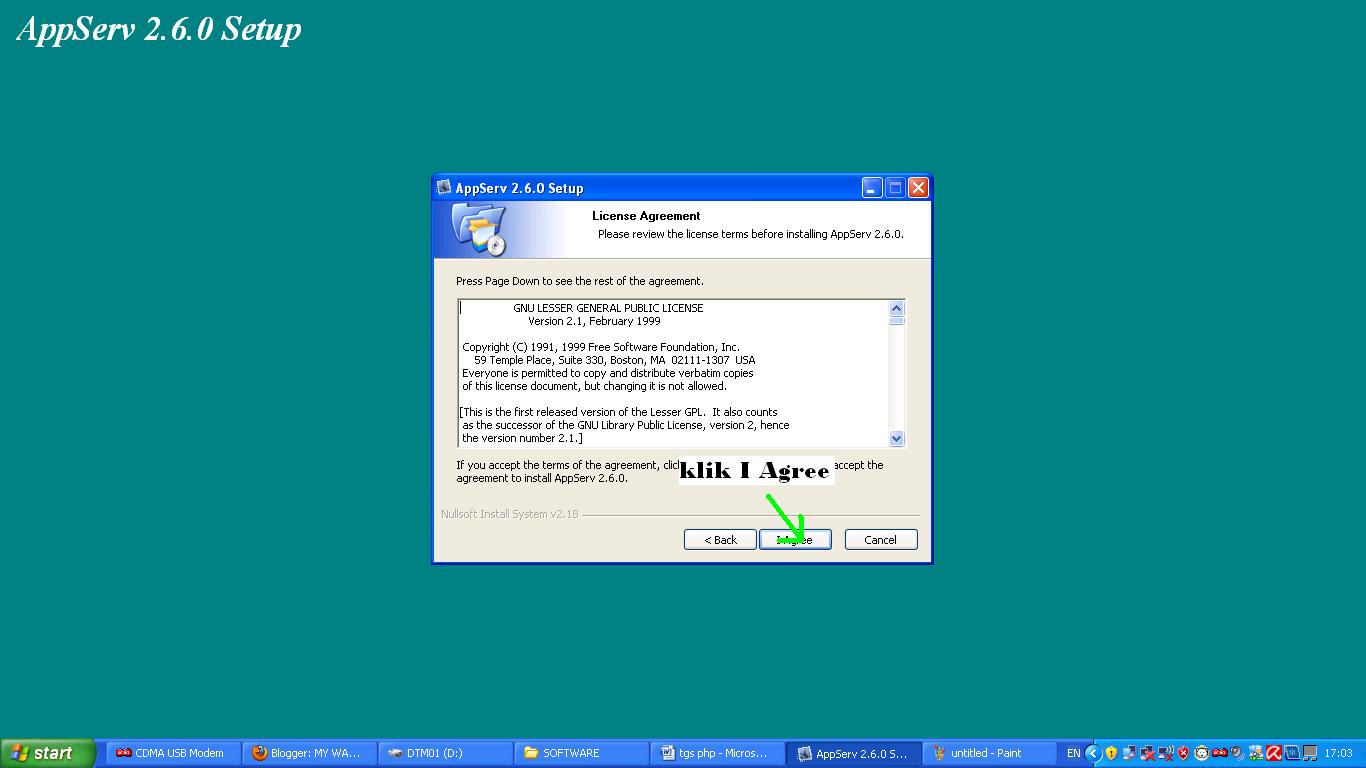The height and width of the screenshot is (768, 1366).
Task: Click the wireless network unavailable tray icon
Action: click(x=1165, y=753)
